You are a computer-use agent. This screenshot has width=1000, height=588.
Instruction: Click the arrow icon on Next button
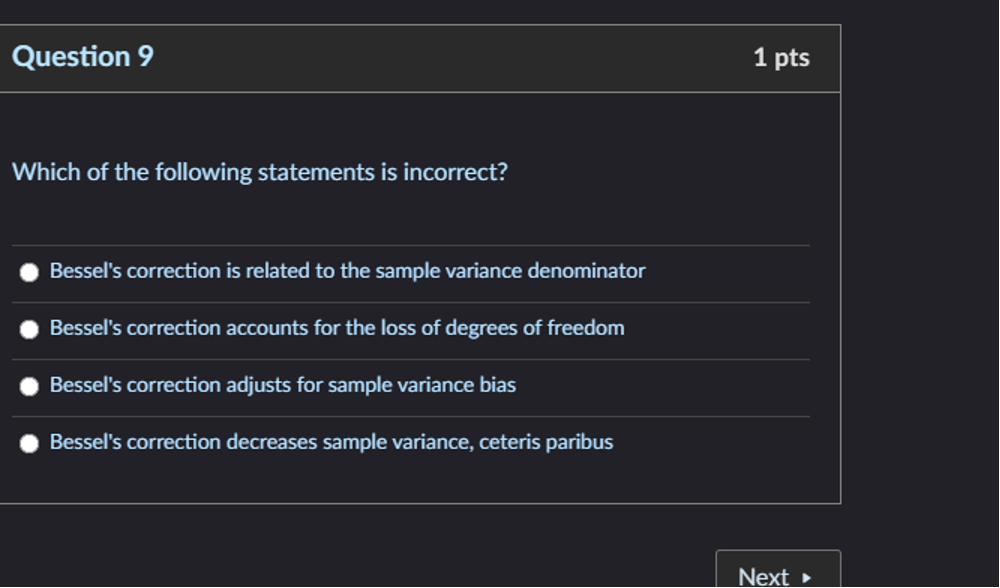[805, 576]
